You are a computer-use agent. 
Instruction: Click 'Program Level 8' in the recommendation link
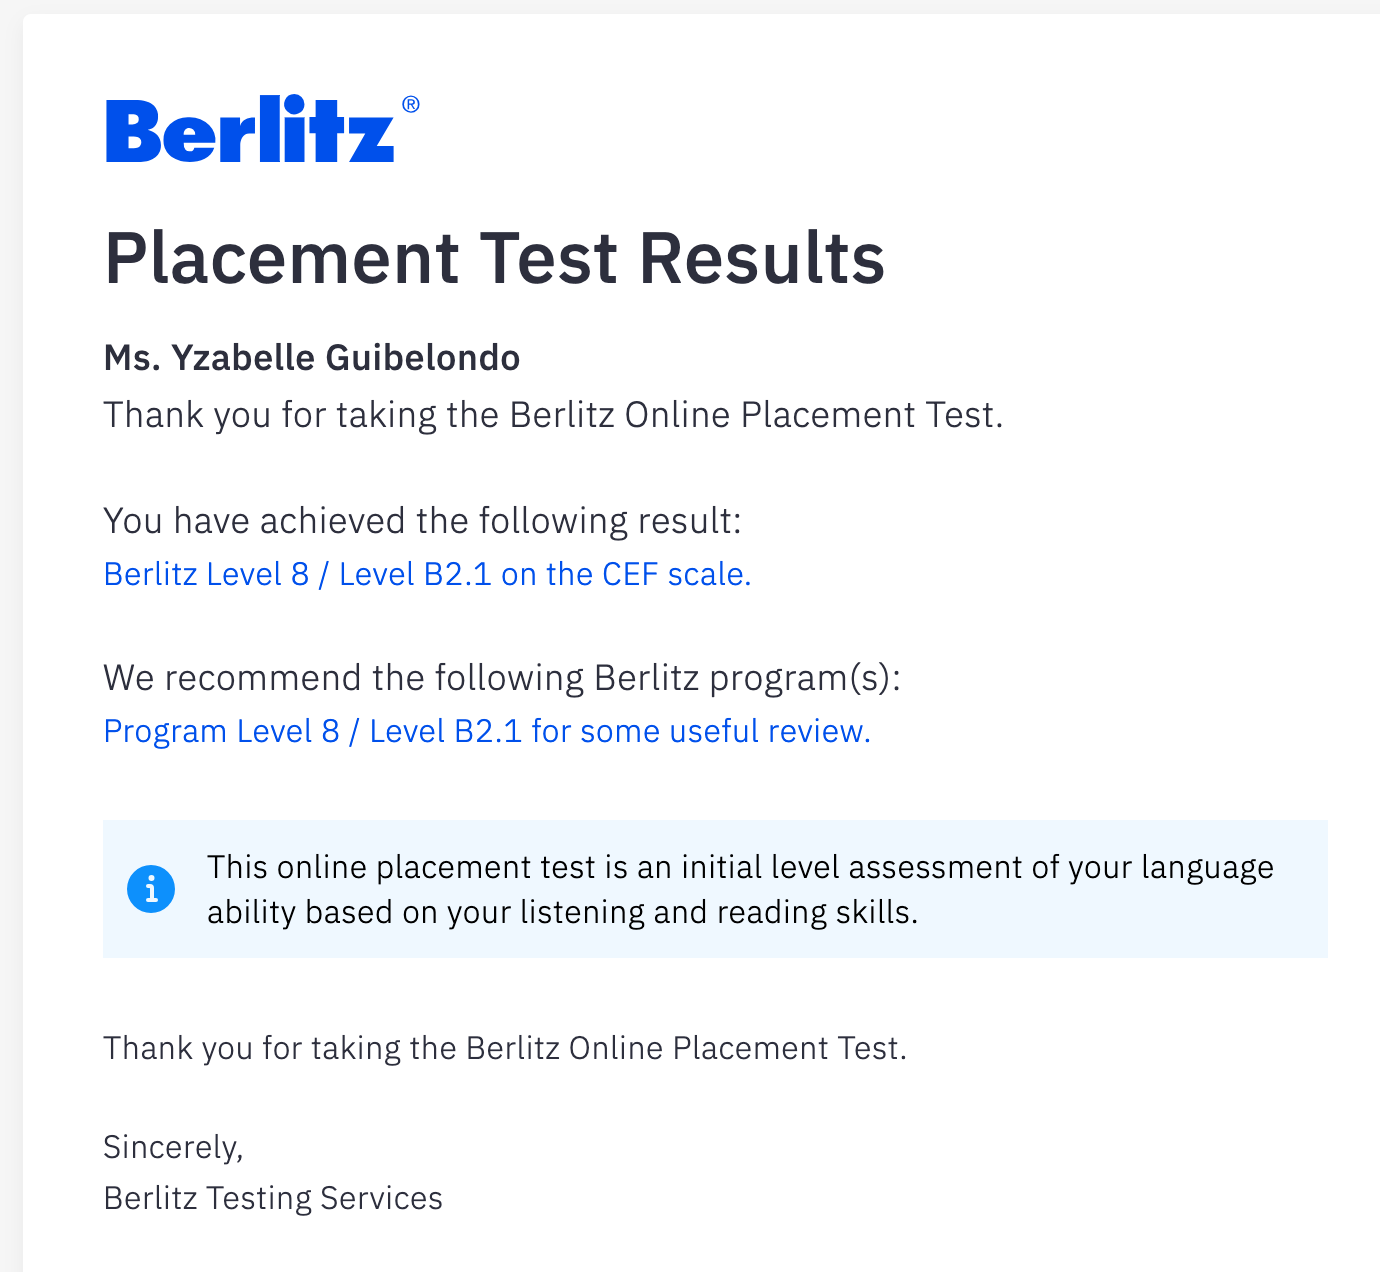pyautogui.click(x=221, y=731)
